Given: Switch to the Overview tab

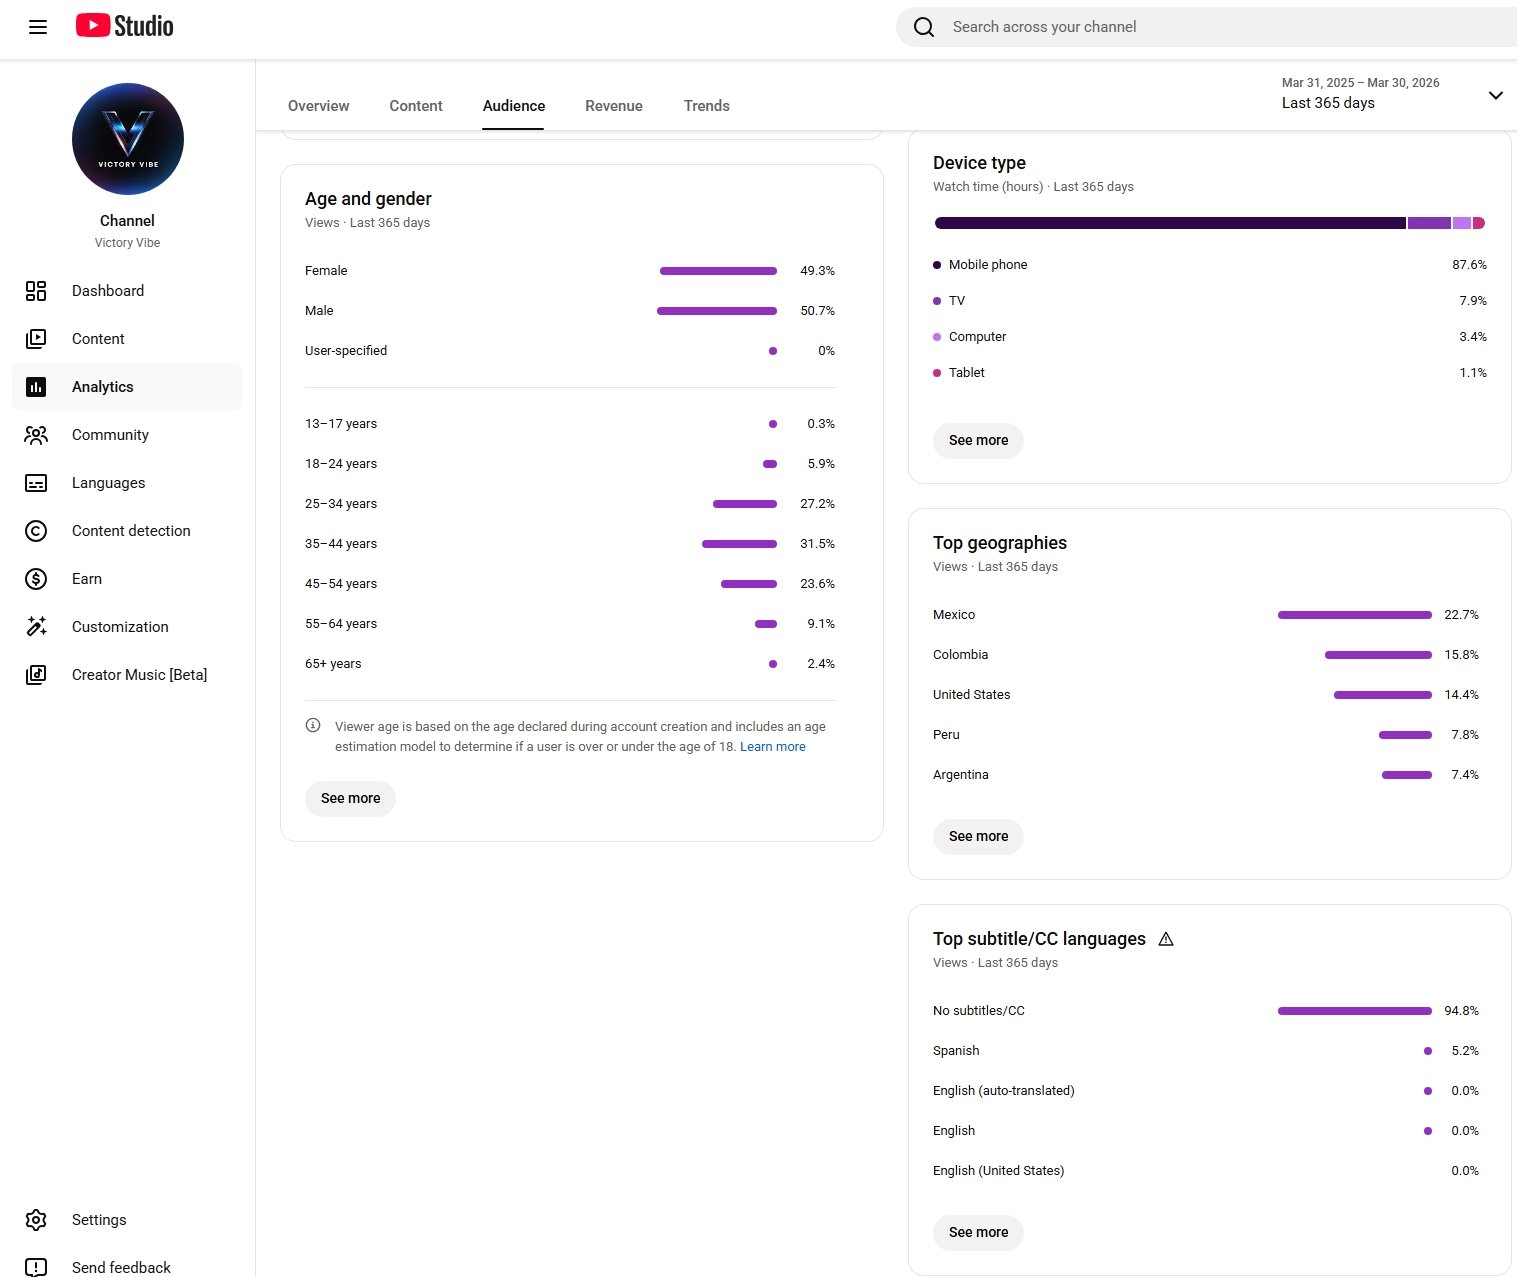Looking at the screenshot, I should [318, 106].
